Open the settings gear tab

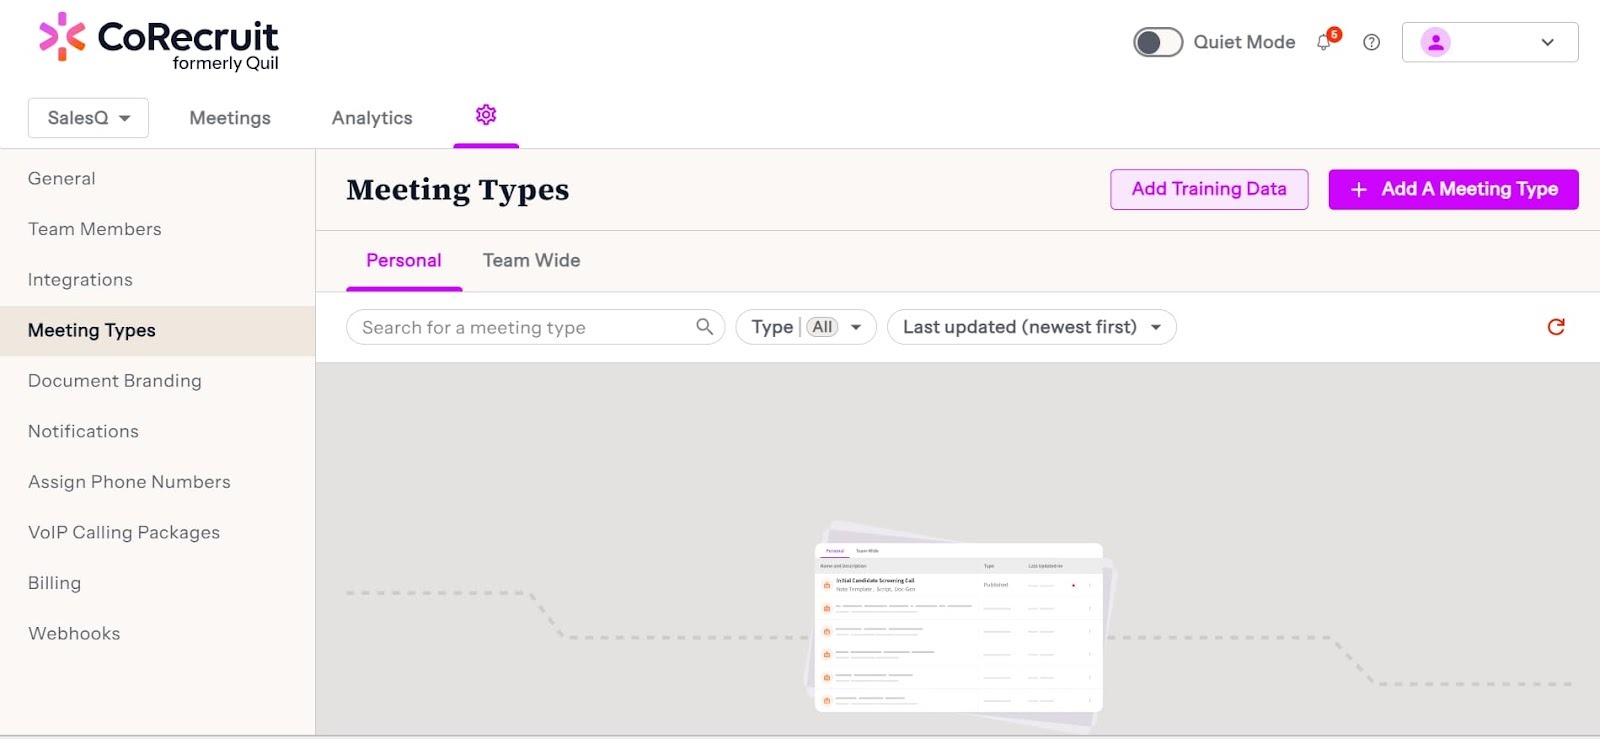(x=486, y=115)
